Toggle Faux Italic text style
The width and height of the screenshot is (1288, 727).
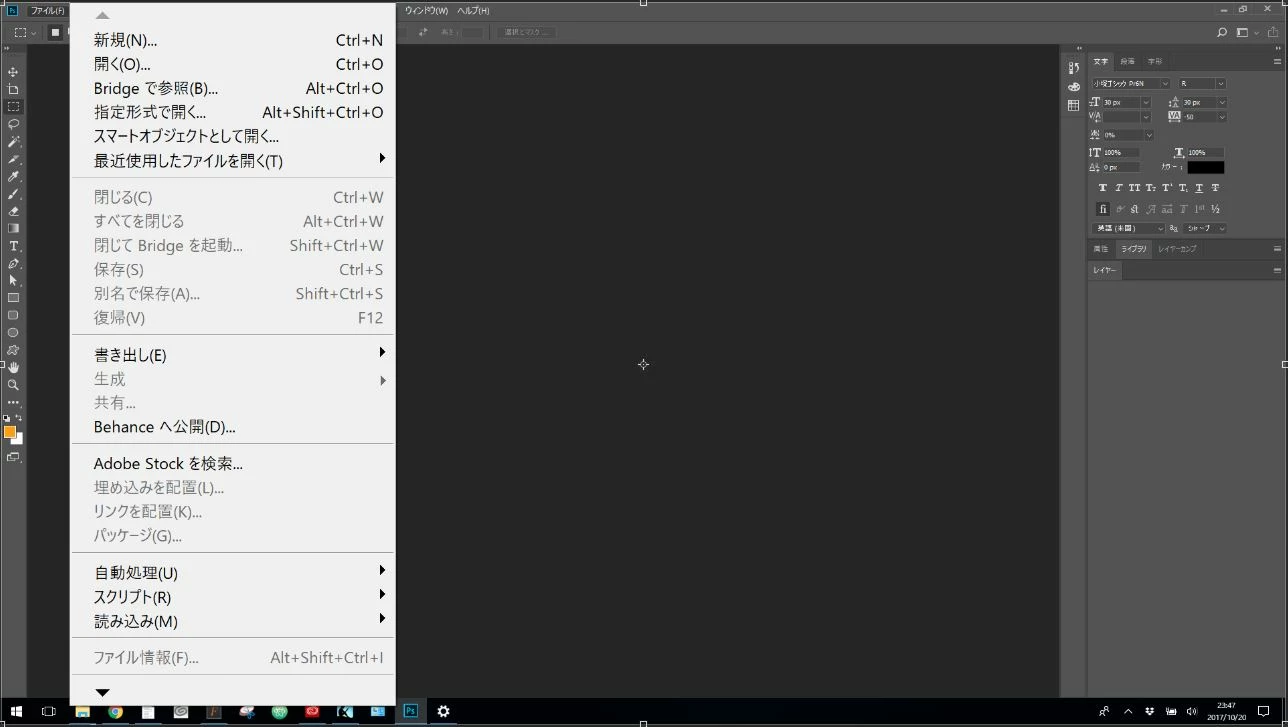[1119, 188]
